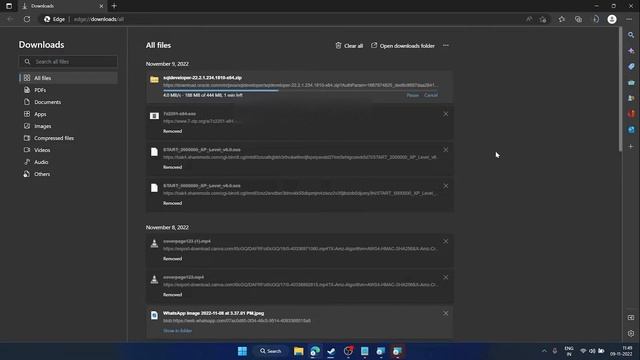Image resolution: width=640 pixels, height=360 pixels.
Task: Open the Tools briefcase sidebar icon
Action: pyautogui.click(x=631, y=82)
